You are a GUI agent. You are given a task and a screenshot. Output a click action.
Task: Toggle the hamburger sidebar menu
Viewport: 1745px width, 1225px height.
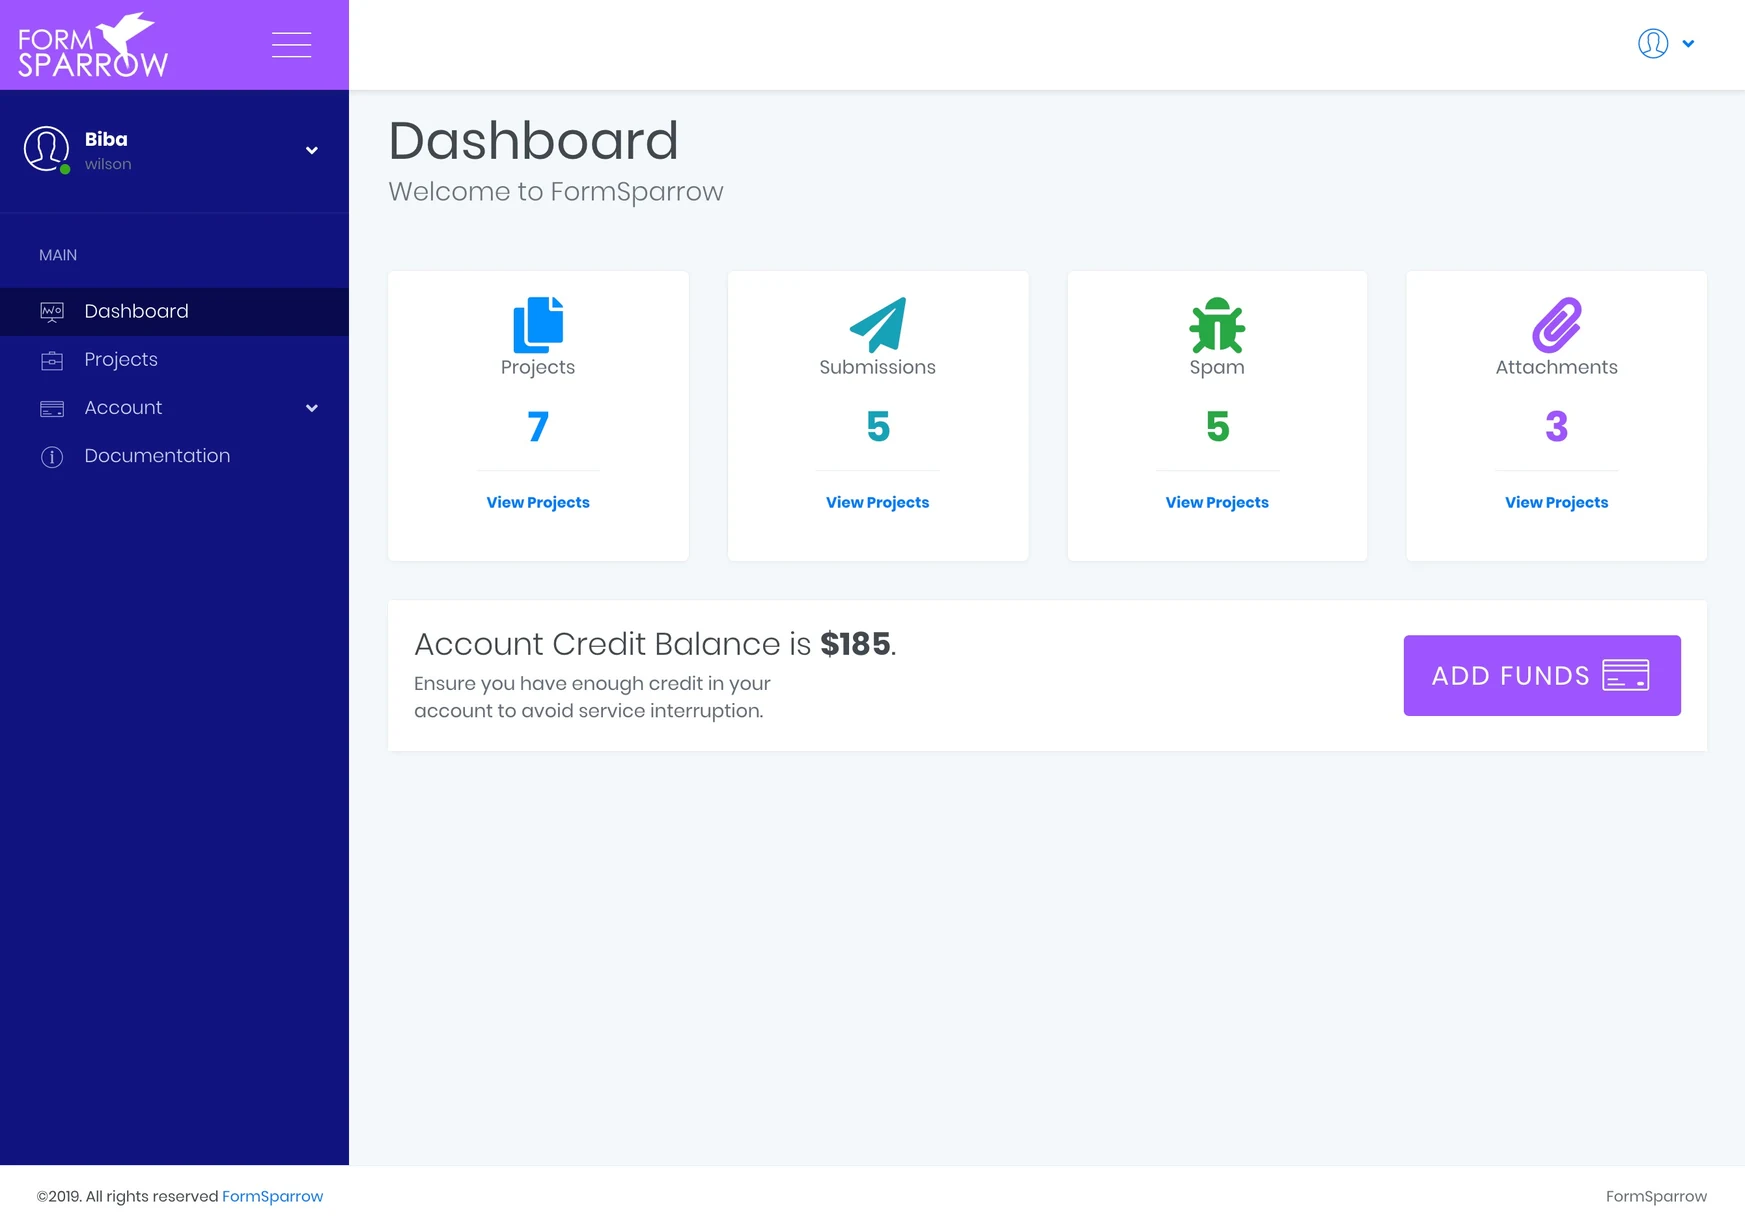[x=291, y=45]
